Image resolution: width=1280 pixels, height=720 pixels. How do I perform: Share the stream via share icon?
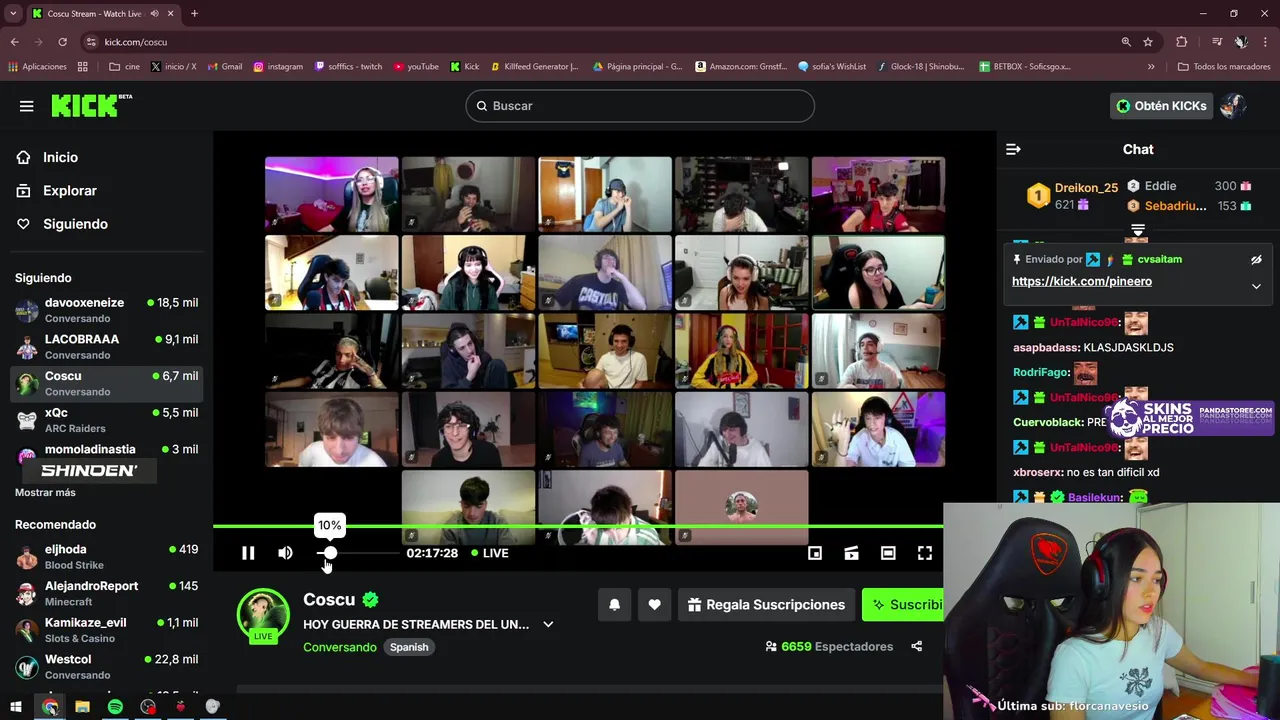click(916, 647)
